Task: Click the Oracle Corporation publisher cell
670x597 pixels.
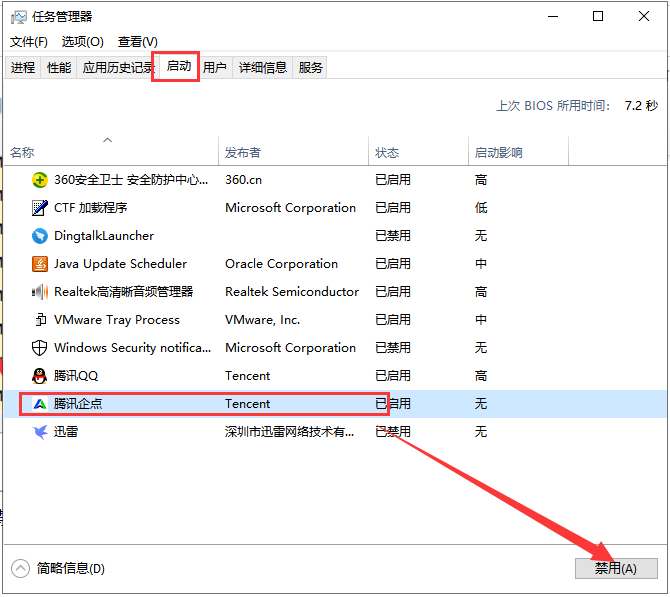Action: 281,264
